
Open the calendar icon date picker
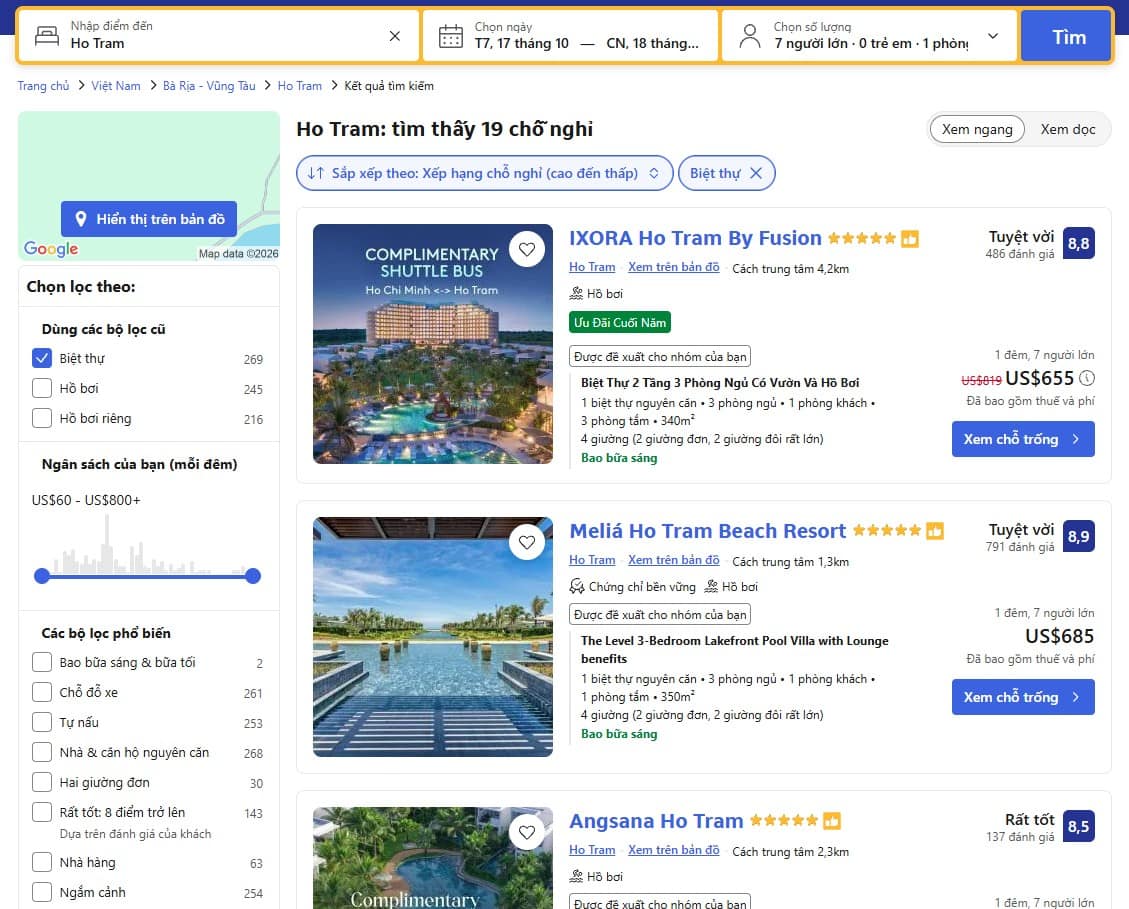click(x=451, y=36)
